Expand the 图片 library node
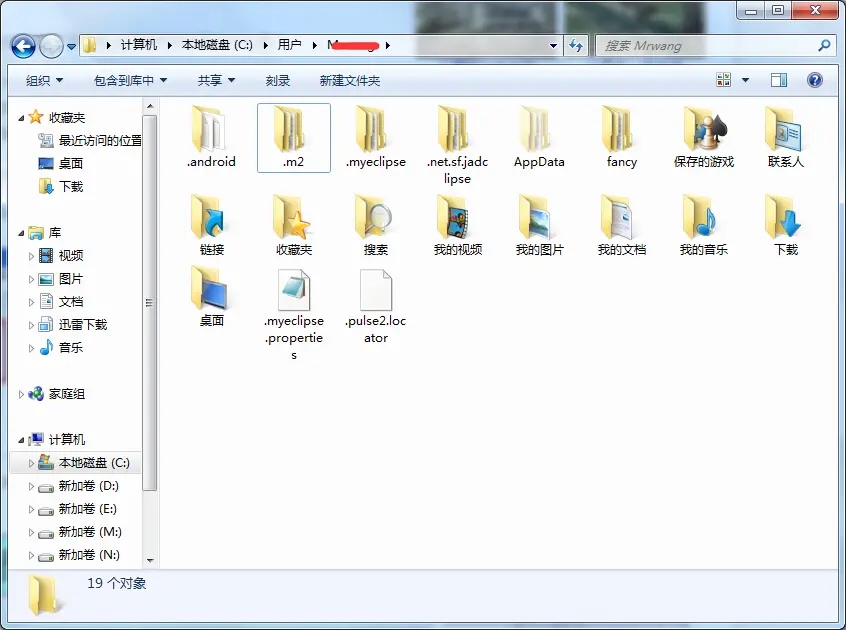This screenshot has height=630, width=846. pyautogui.click(x=29, y=278)
